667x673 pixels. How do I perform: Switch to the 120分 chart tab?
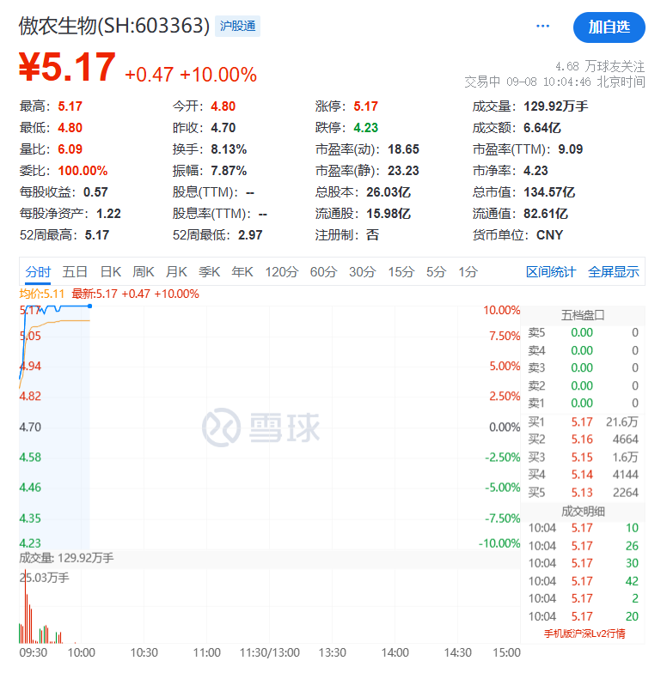pos(282,272)
